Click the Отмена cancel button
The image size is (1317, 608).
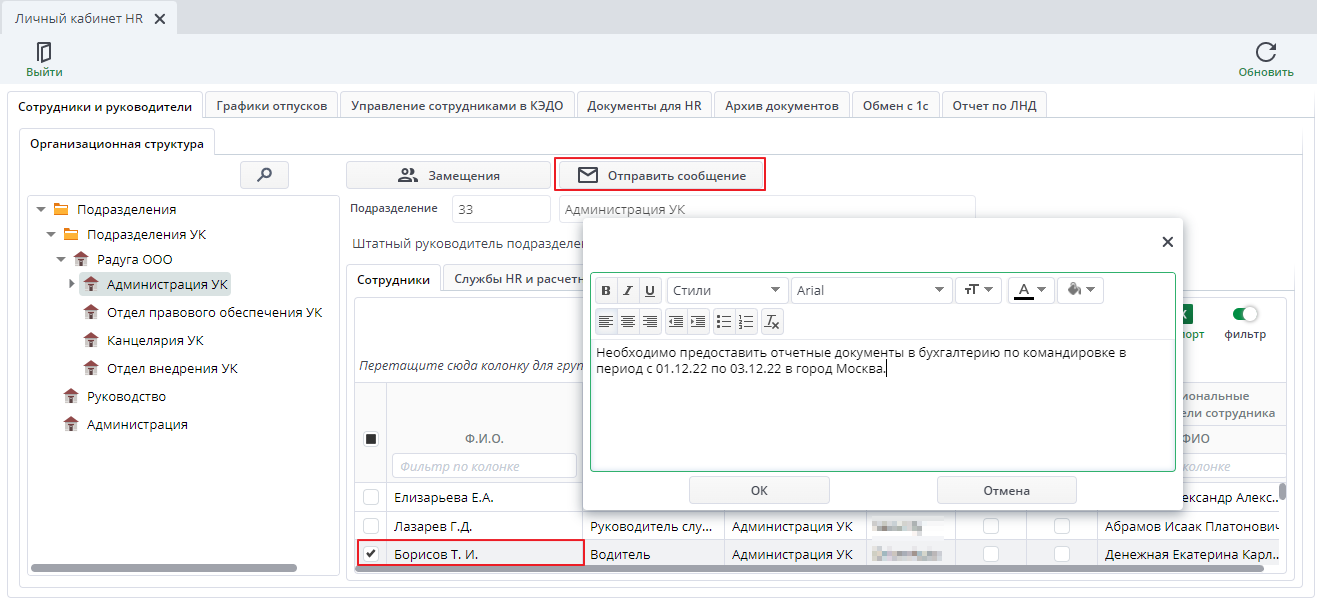coord(1006,490)
